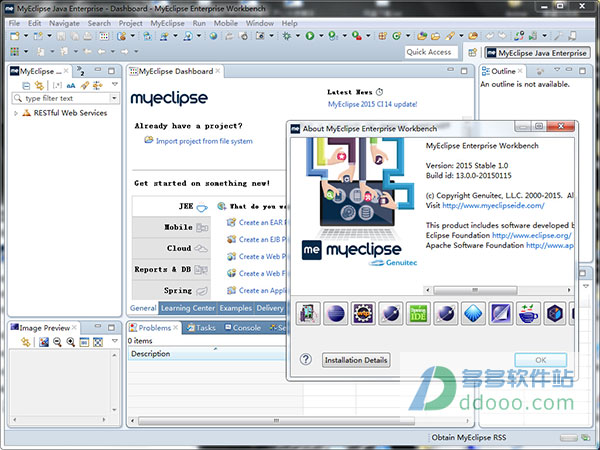The height and width of the screenshot is (450, 600).
Task: Click the New wizard toolbar icon
Action: pyautogui.click(x=15, y=36)
